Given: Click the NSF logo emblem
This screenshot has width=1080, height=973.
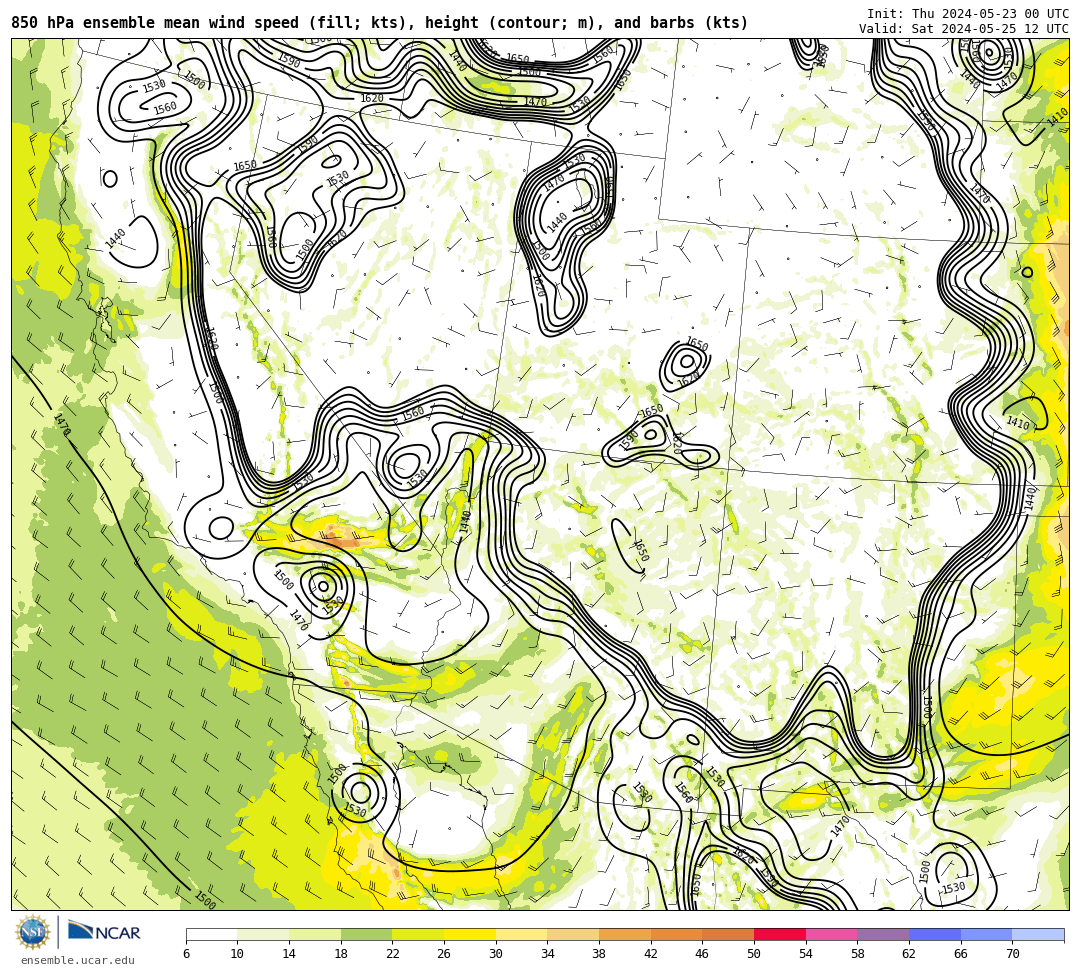Looking at the screenshot, I should (33, 932).
